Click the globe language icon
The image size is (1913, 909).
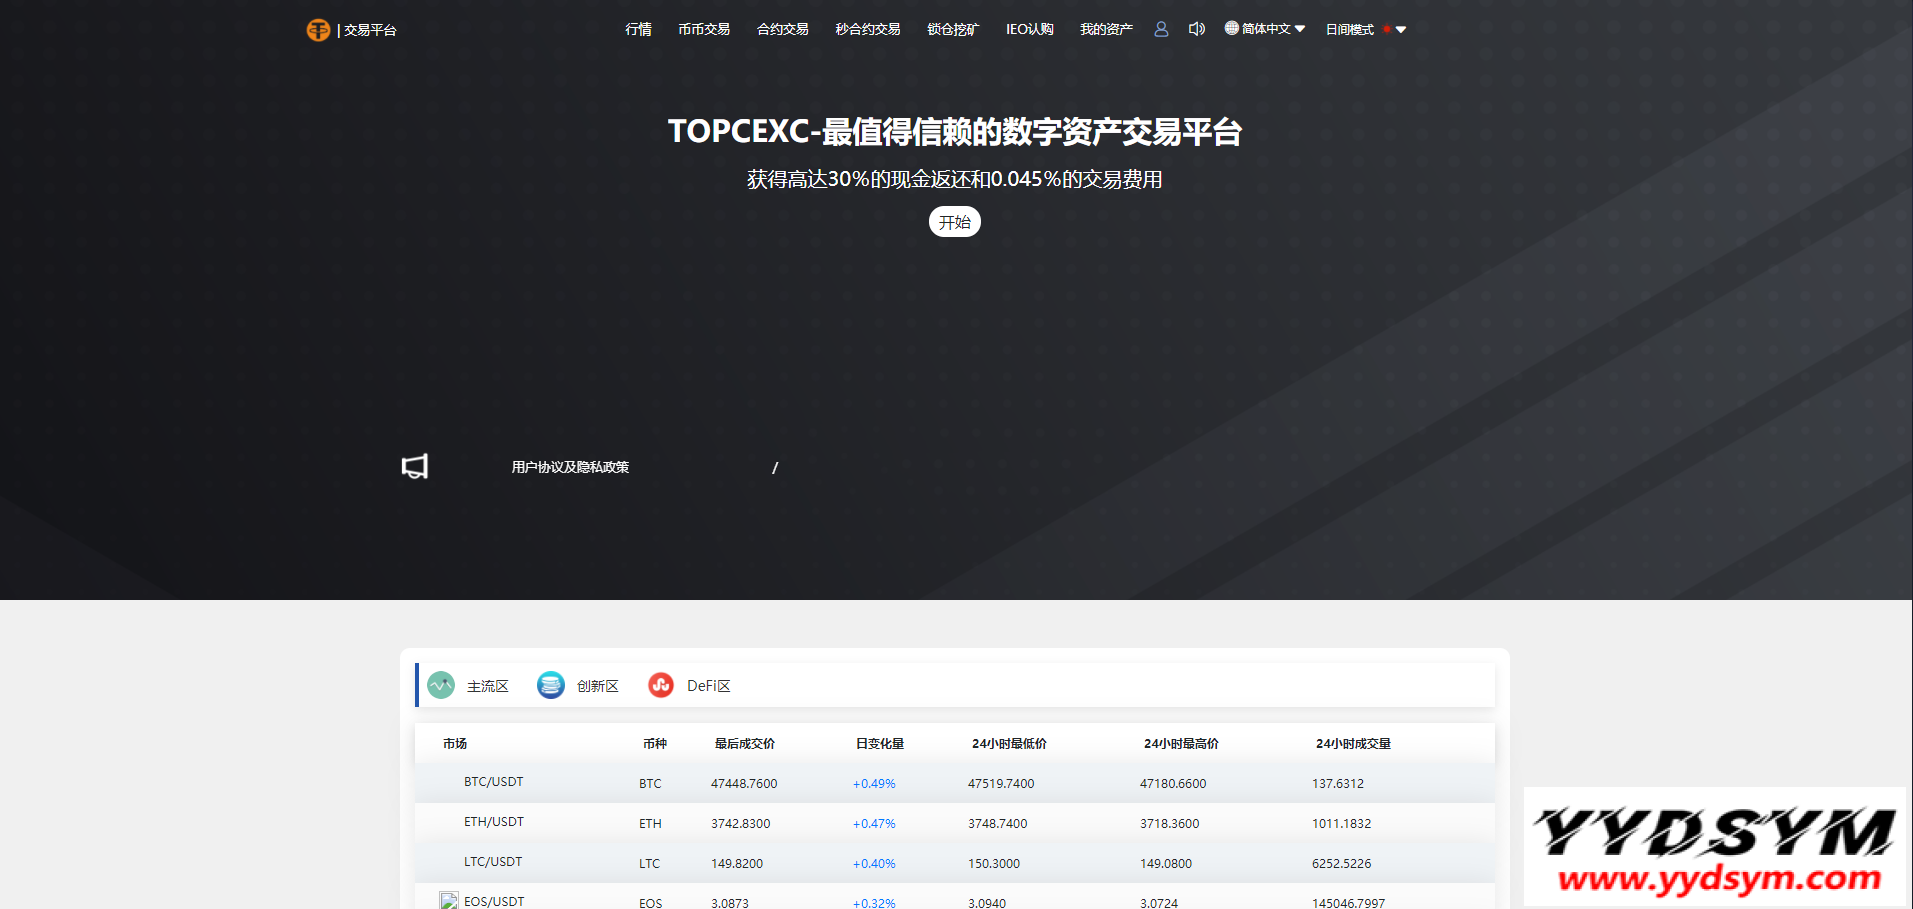pyautogui.click(x=1231, y=28)
